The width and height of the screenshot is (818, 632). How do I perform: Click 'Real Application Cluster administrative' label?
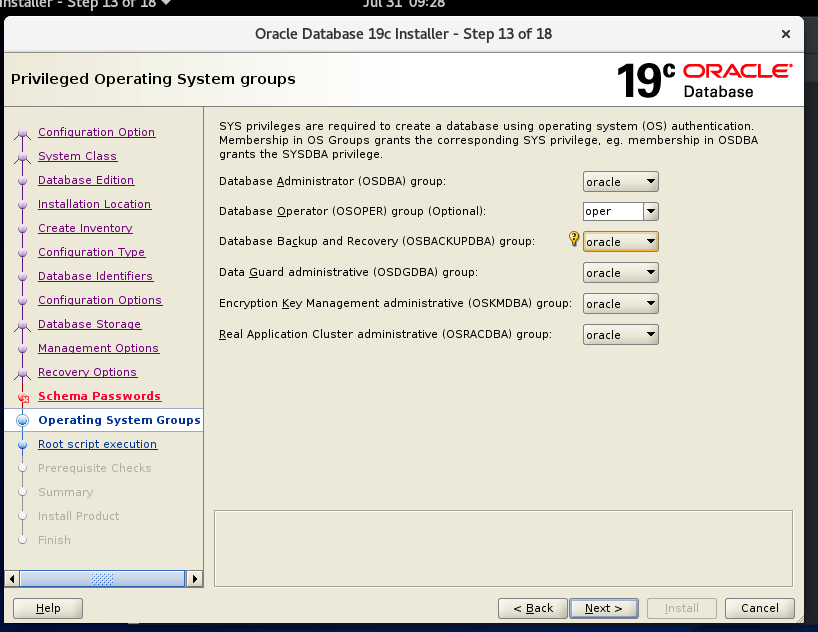(x=386, y=334)
